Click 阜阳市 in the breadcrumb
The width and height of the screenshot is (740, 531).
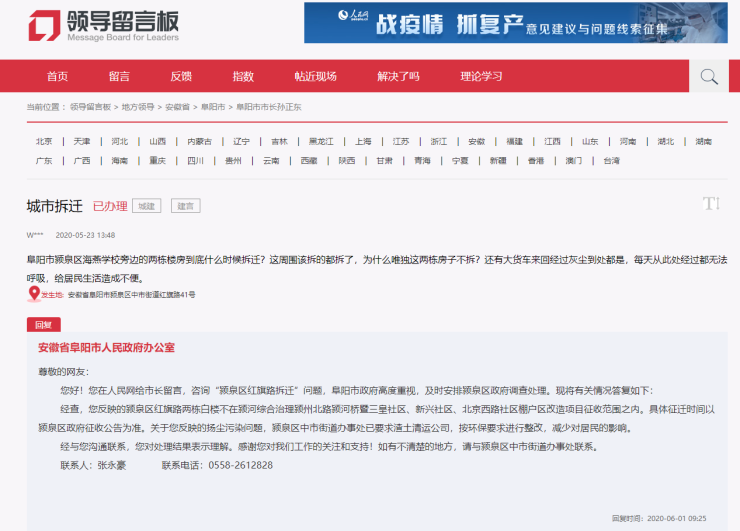213,107
